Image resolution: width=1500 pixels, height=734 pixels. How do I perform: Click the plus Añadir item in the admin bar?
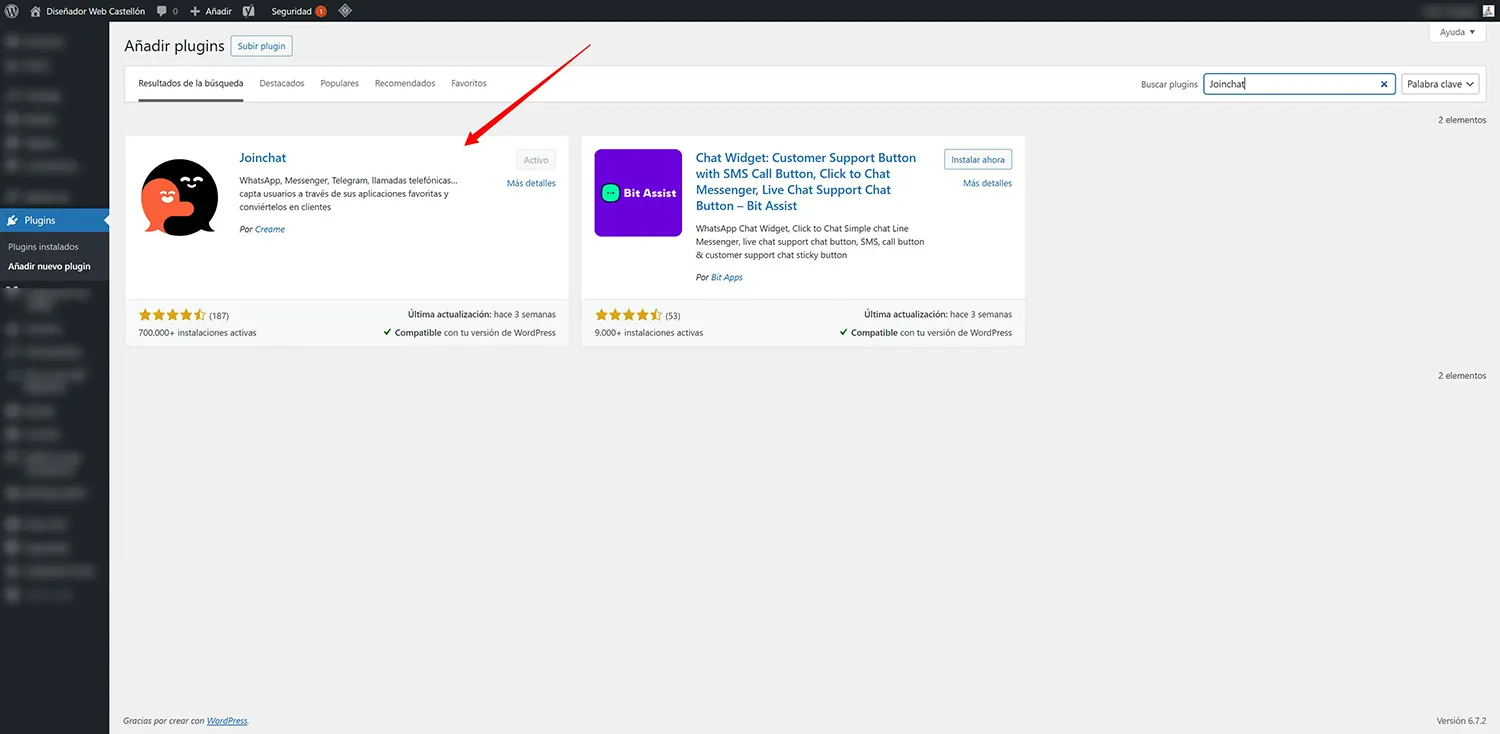pos(211,11)
